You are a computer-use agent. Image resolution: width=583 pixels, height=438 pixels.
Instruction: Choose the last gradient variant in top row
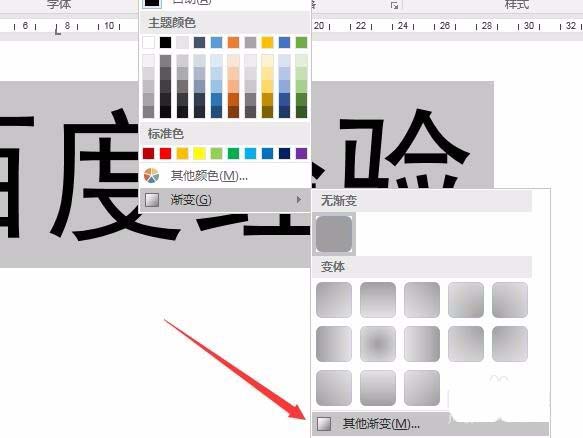(x=510, y=300)
